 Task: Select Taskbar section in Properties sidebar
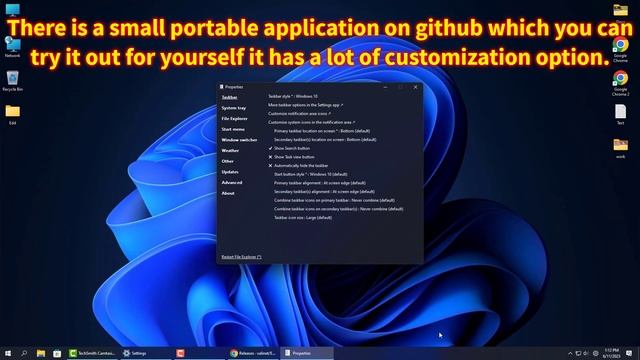(229, 98)
